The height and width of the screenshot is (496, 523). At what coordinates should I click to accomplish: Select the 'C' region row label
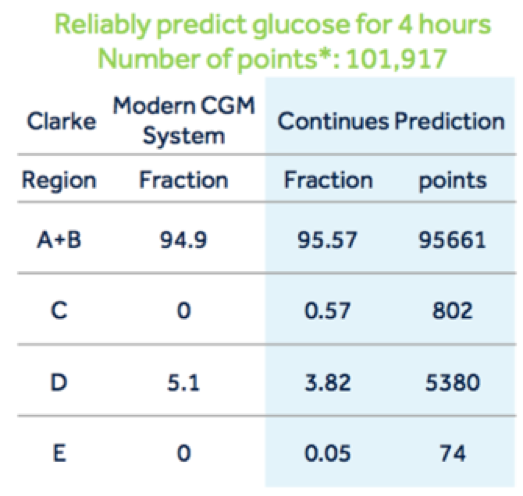coord(59,311)
